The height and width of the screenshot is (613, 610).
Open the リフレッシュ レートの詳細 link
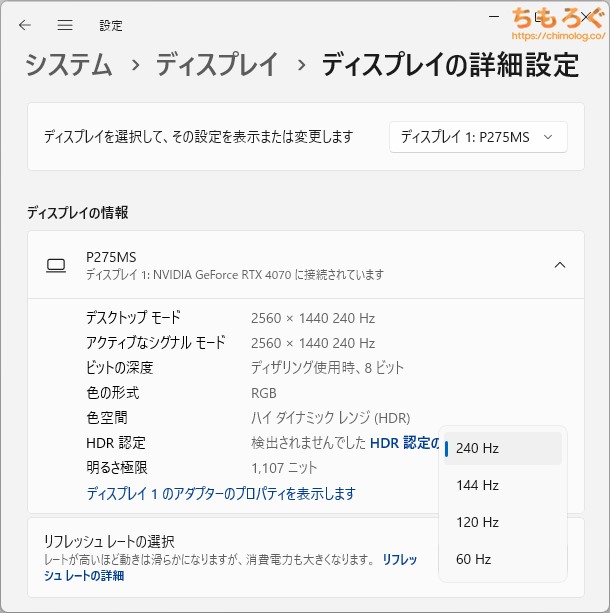pyautogui.click(x=84, y=575)
